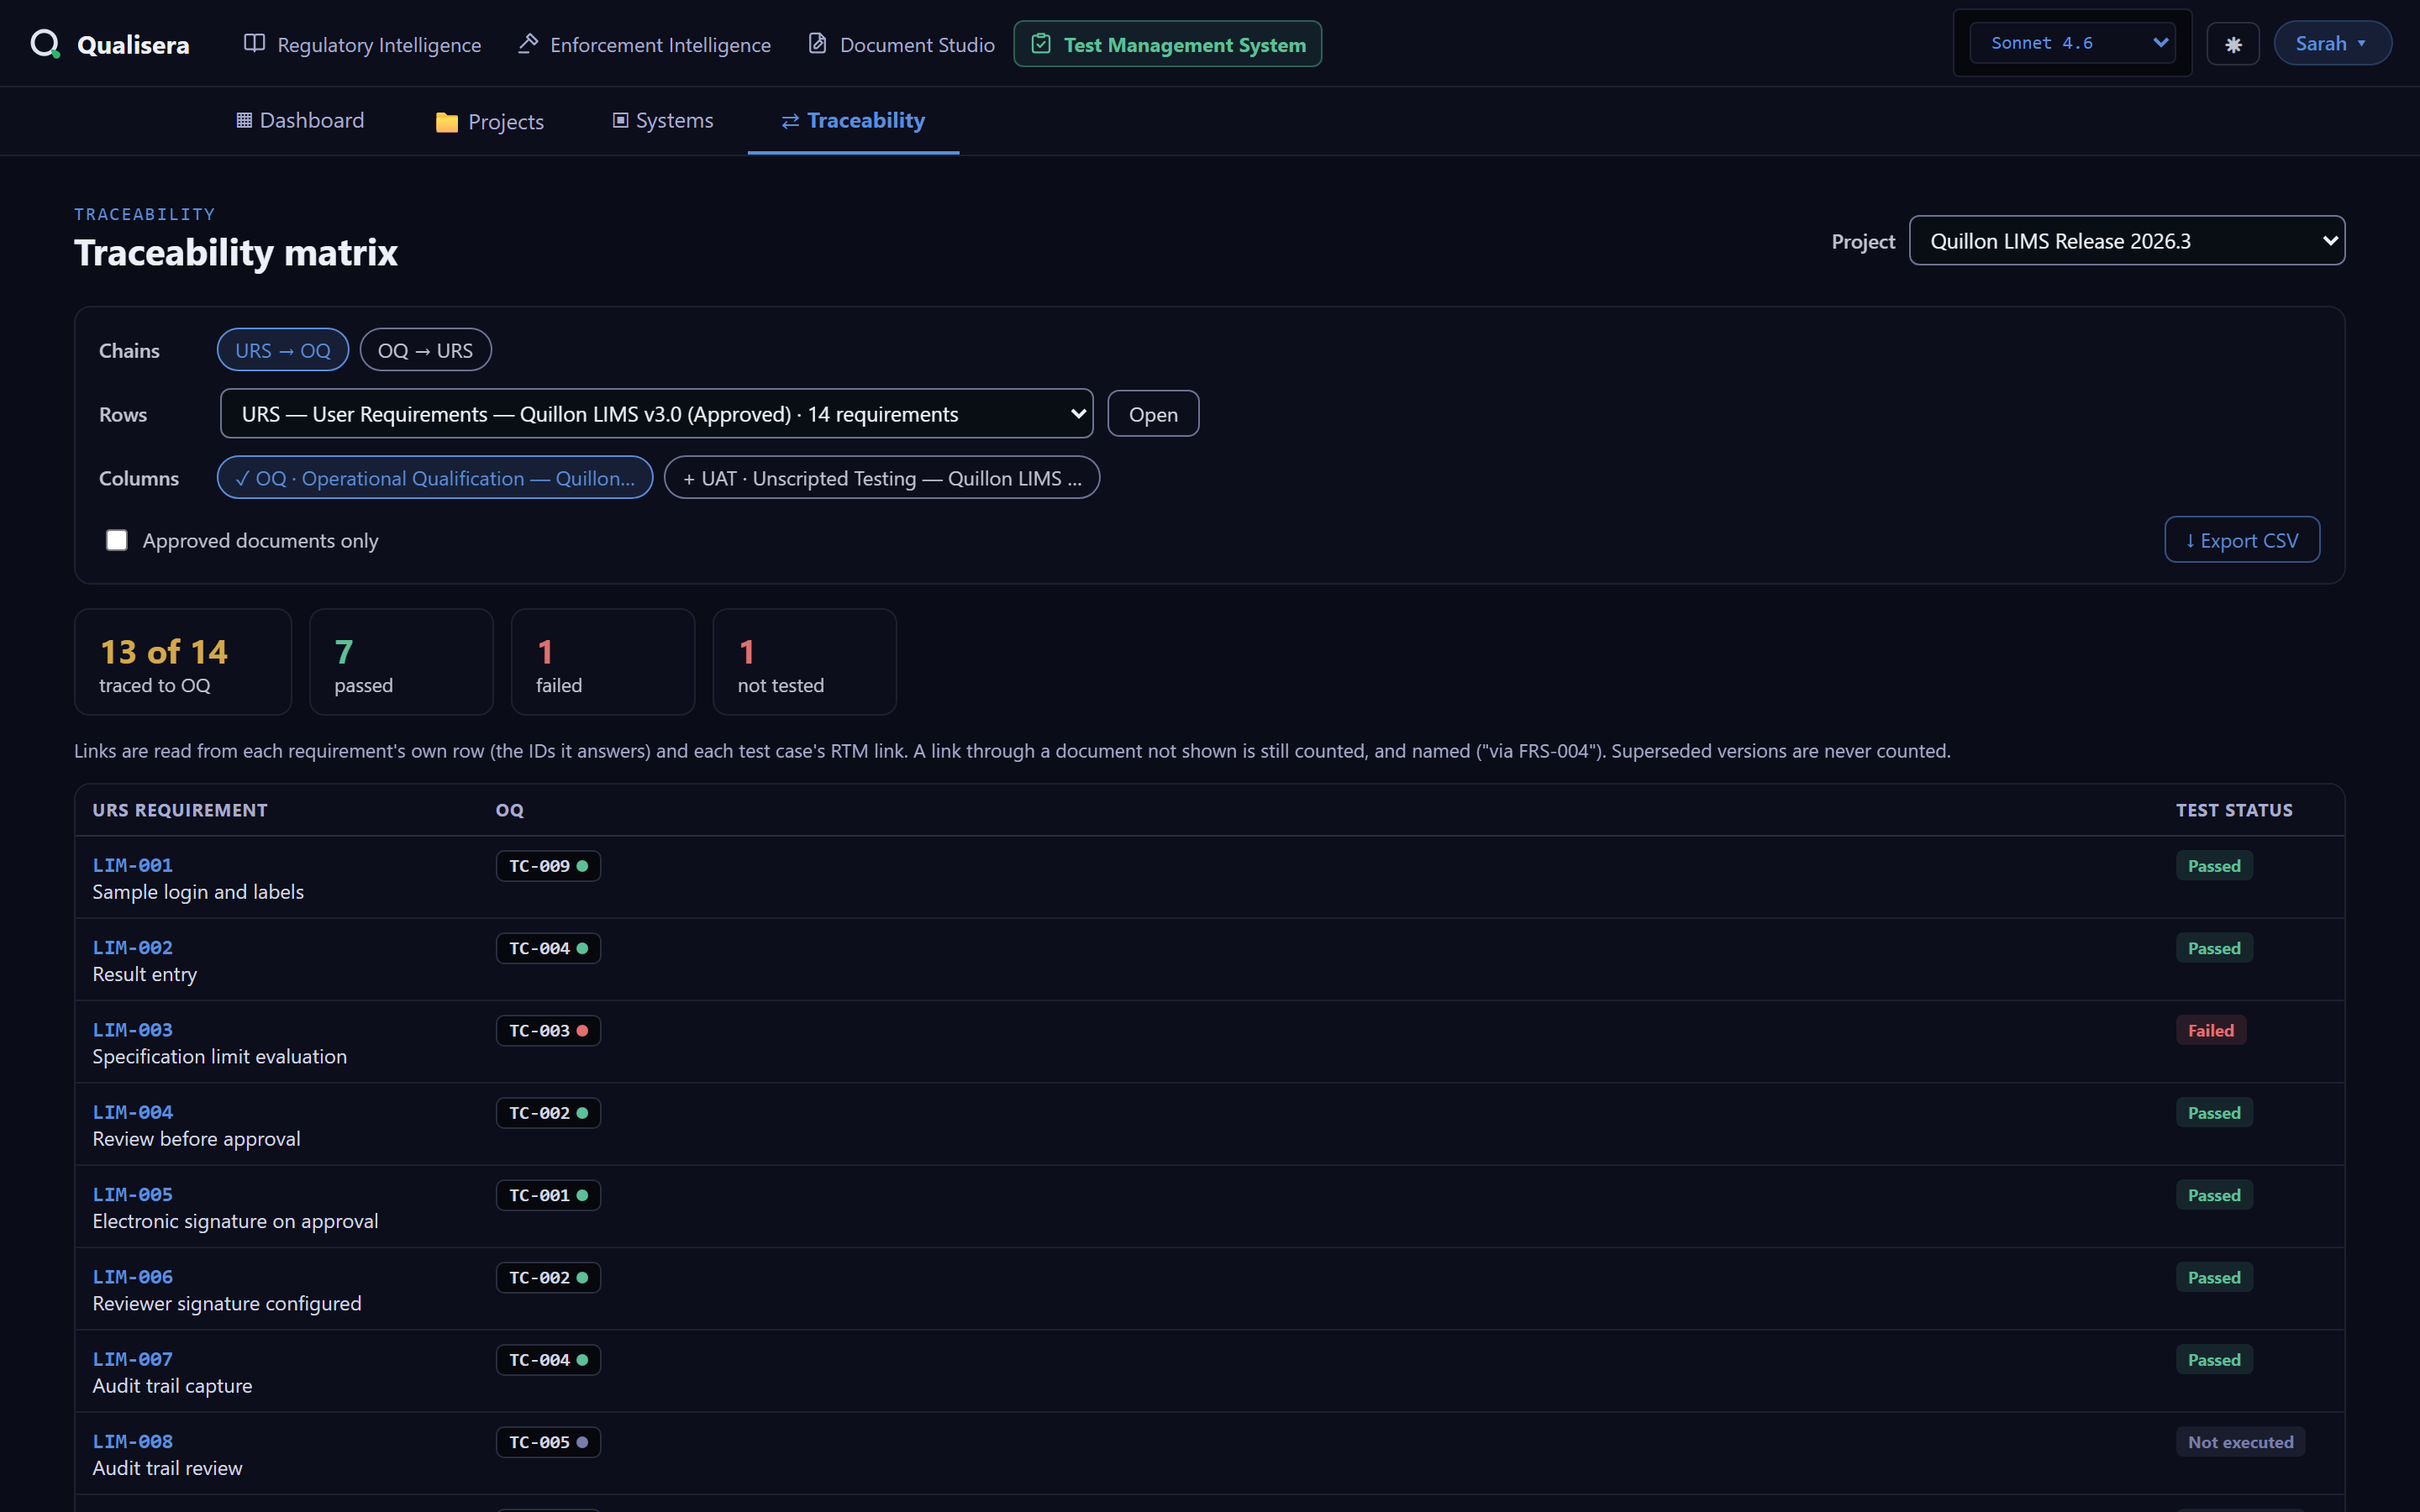Open the Systems tab
2420x1512 pixels.
point(663,121)
